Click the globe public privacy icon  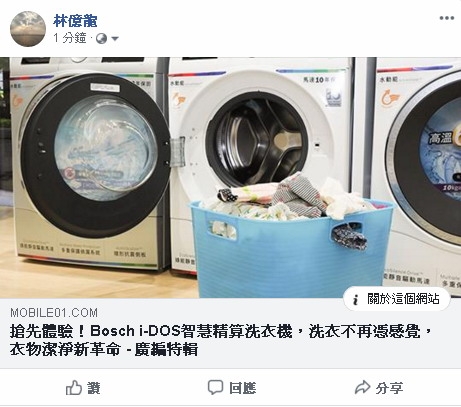pos(101,39)
